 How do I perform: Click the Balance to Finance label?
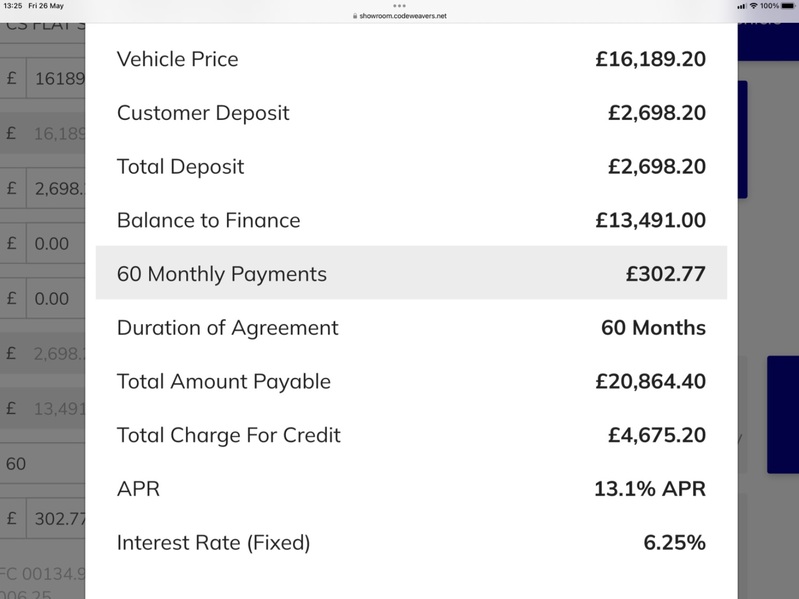click(208, 220)
